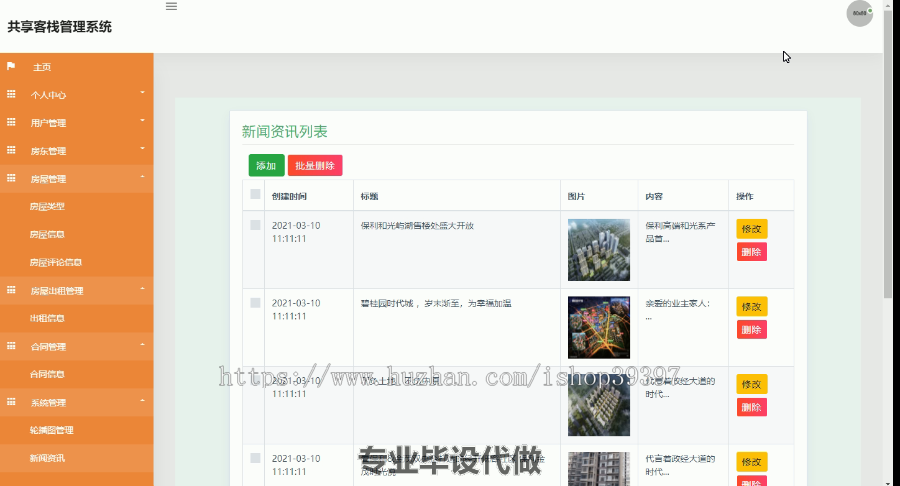This screenshot has width=900, height=486.
Task: Click the vertical page scrollbar thumb
Action: (x=888, y=154)
